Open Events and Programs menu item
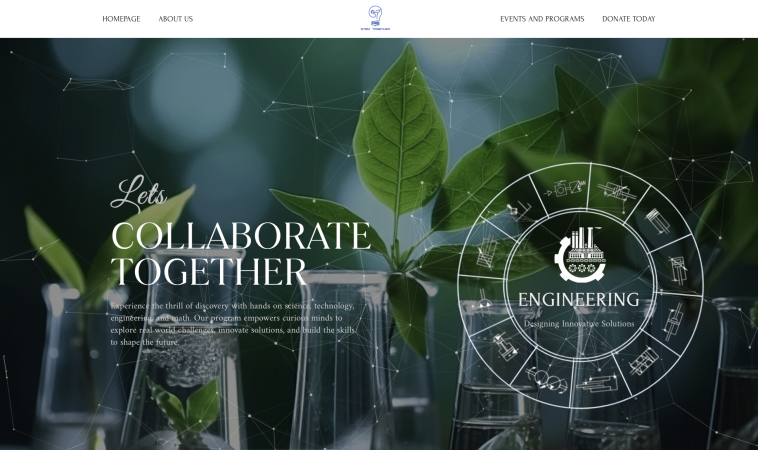 (x=542, y=19)
